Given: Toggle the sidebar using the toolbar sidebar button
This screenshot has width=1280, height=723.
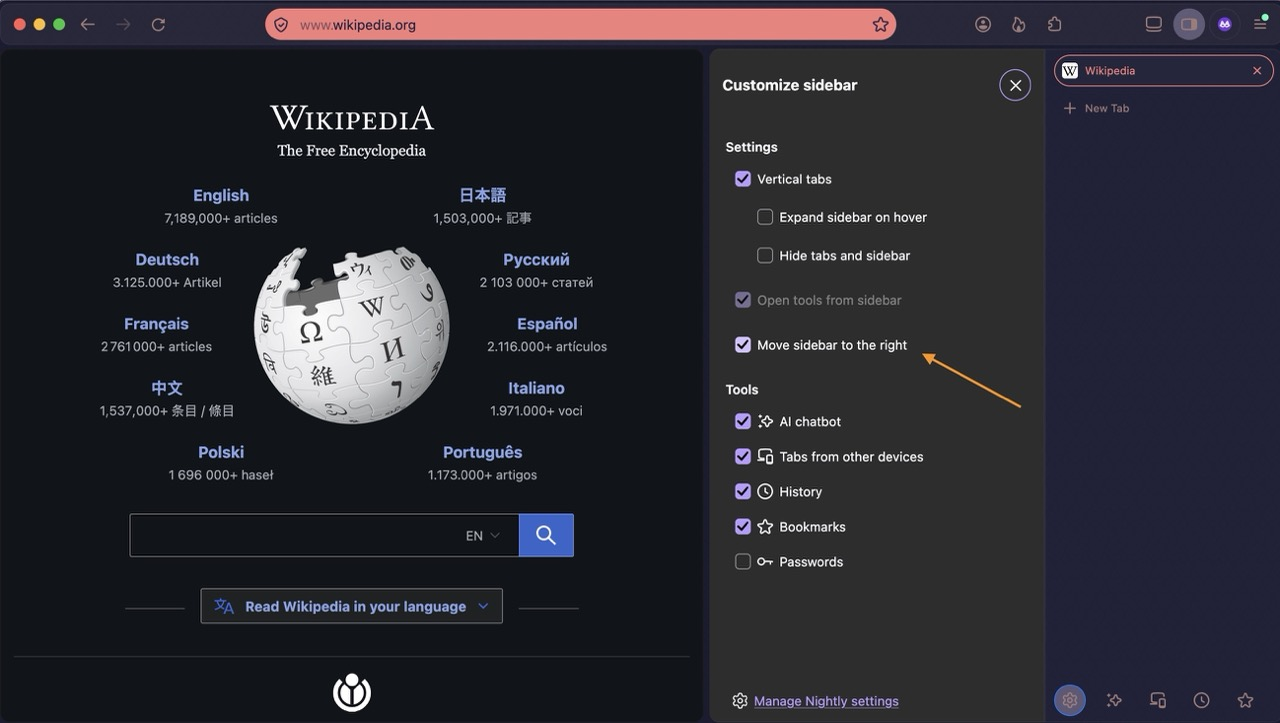Looking at the screenshot, I should (x=1189, y=25).
